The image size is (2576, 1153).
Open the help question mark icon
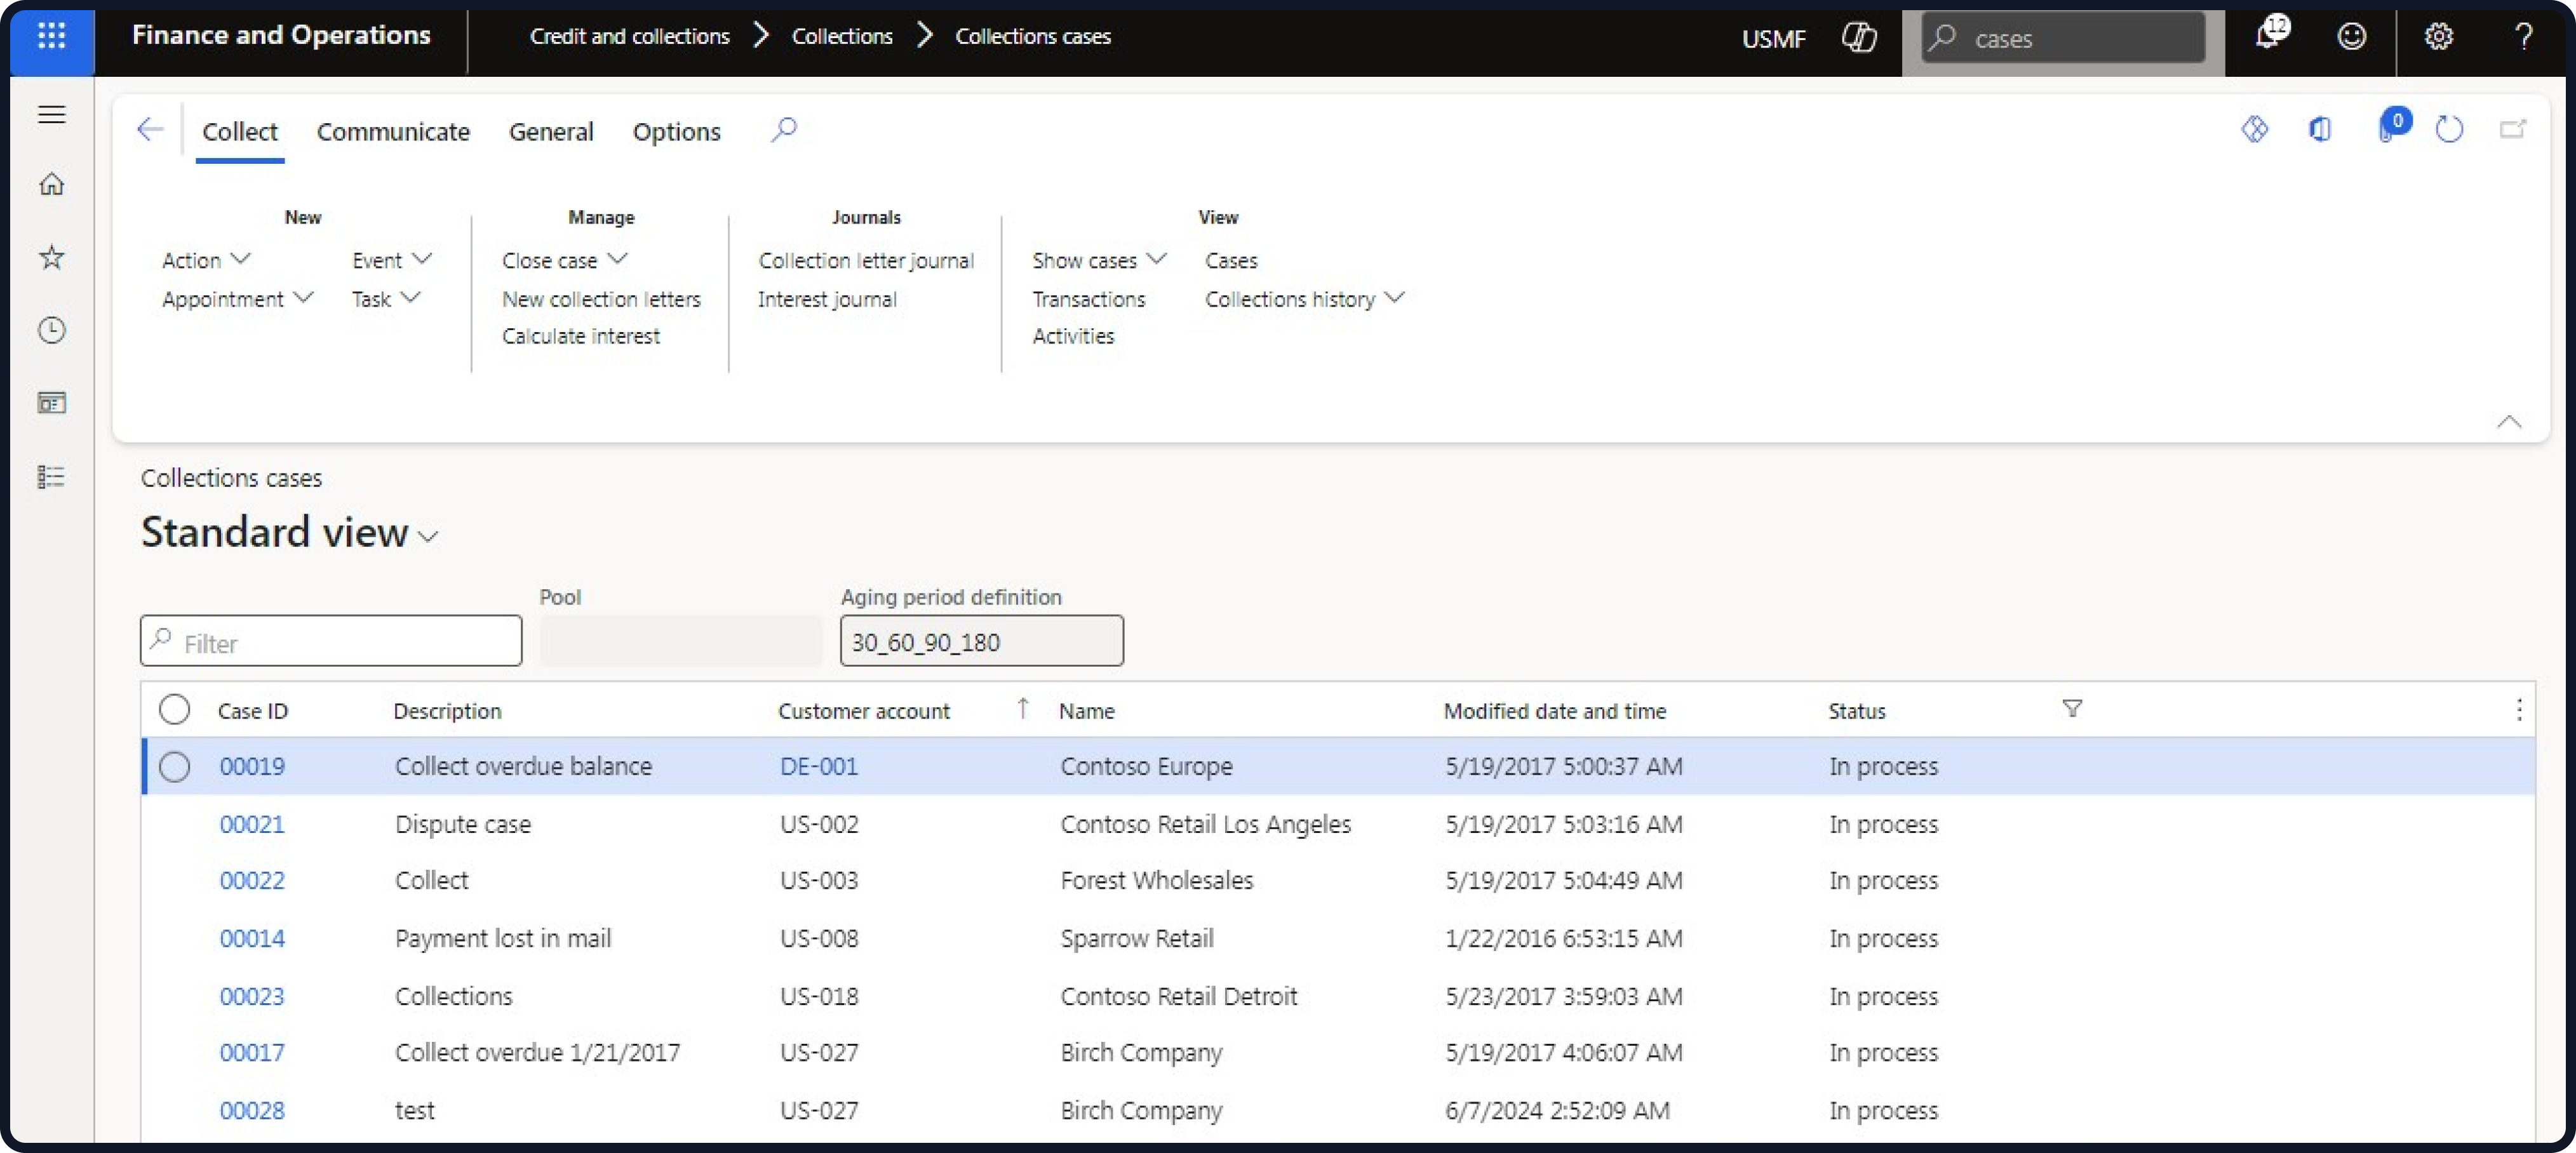(x=2523, y=37)
